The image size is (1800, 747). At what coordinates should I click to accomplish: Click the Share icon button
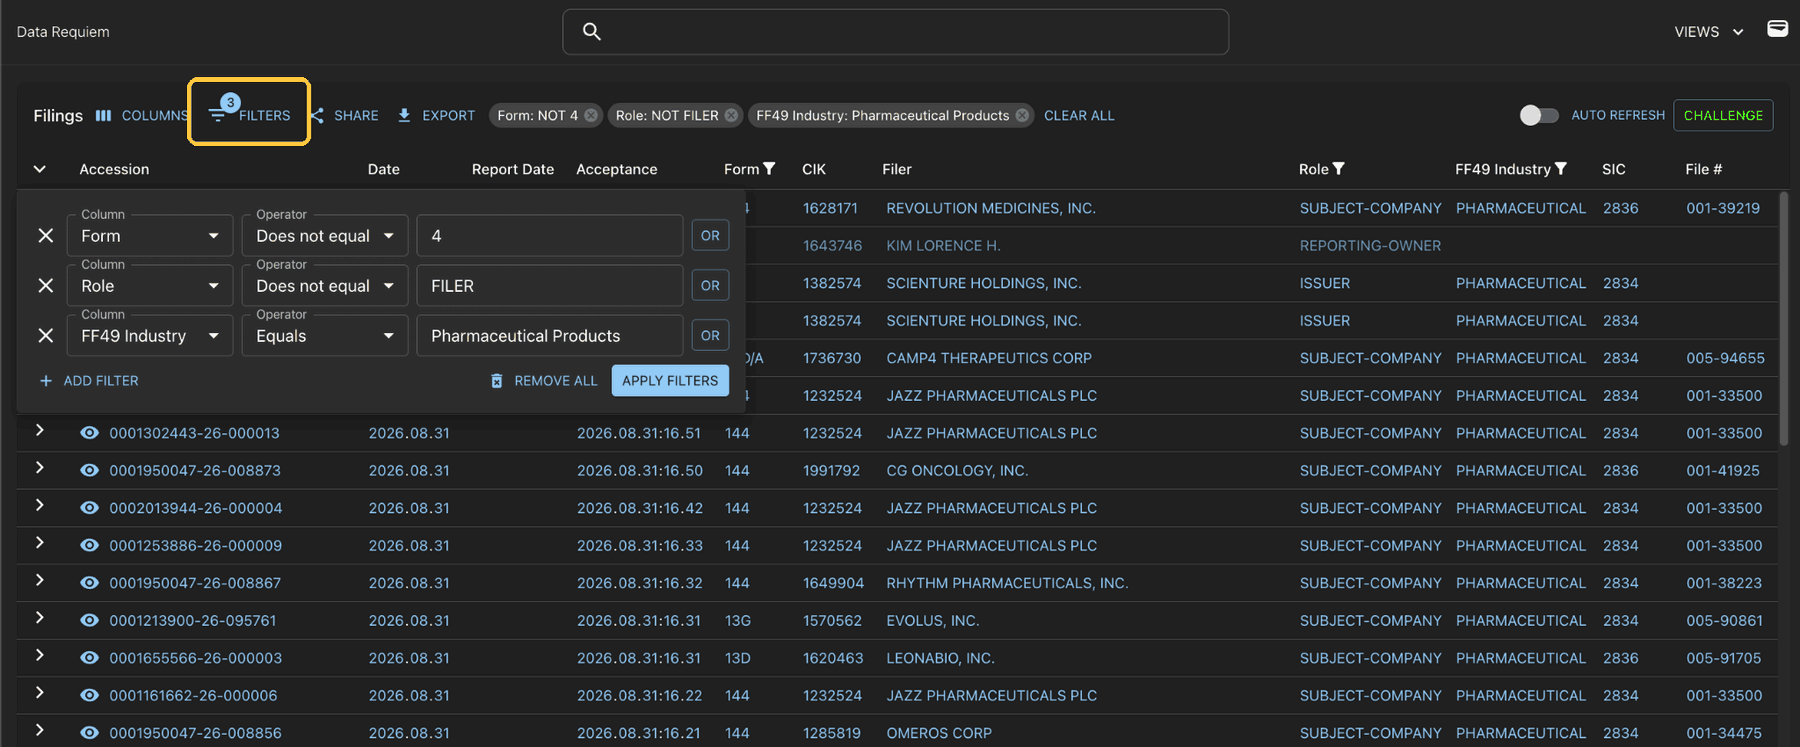(345, 116)
